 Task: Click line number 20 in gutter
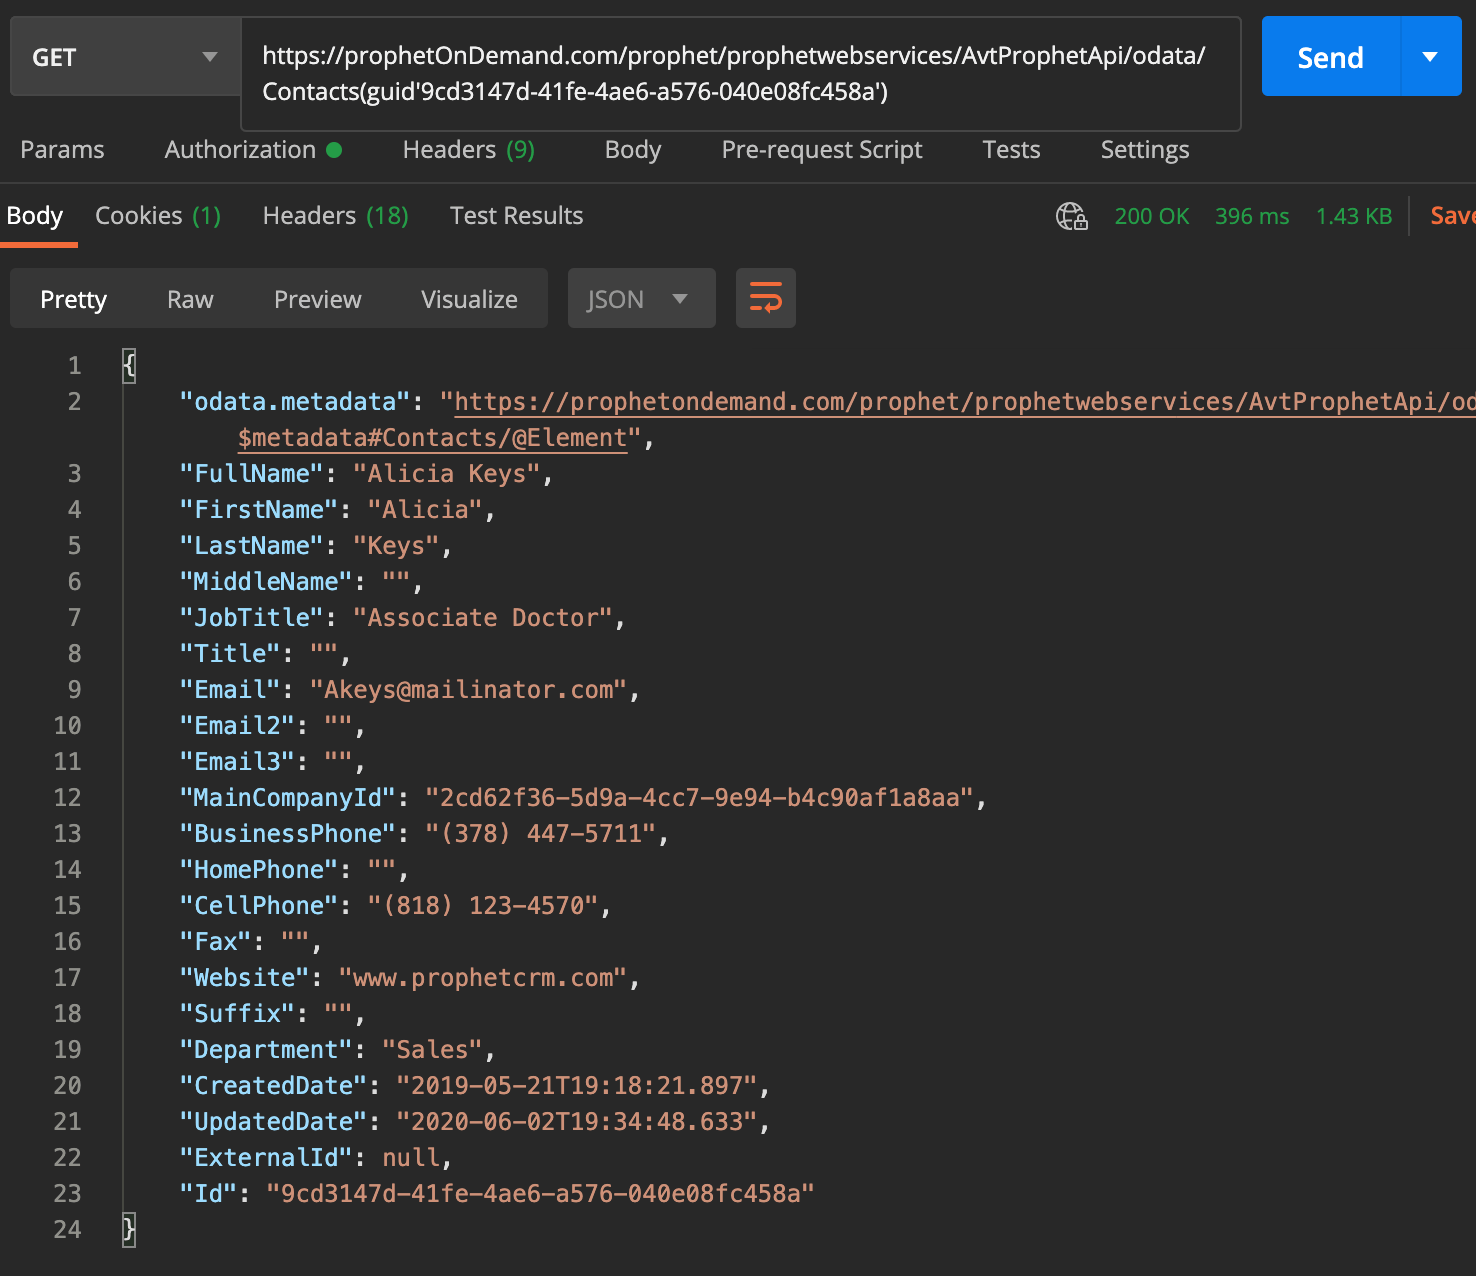tap(67, 1086)
